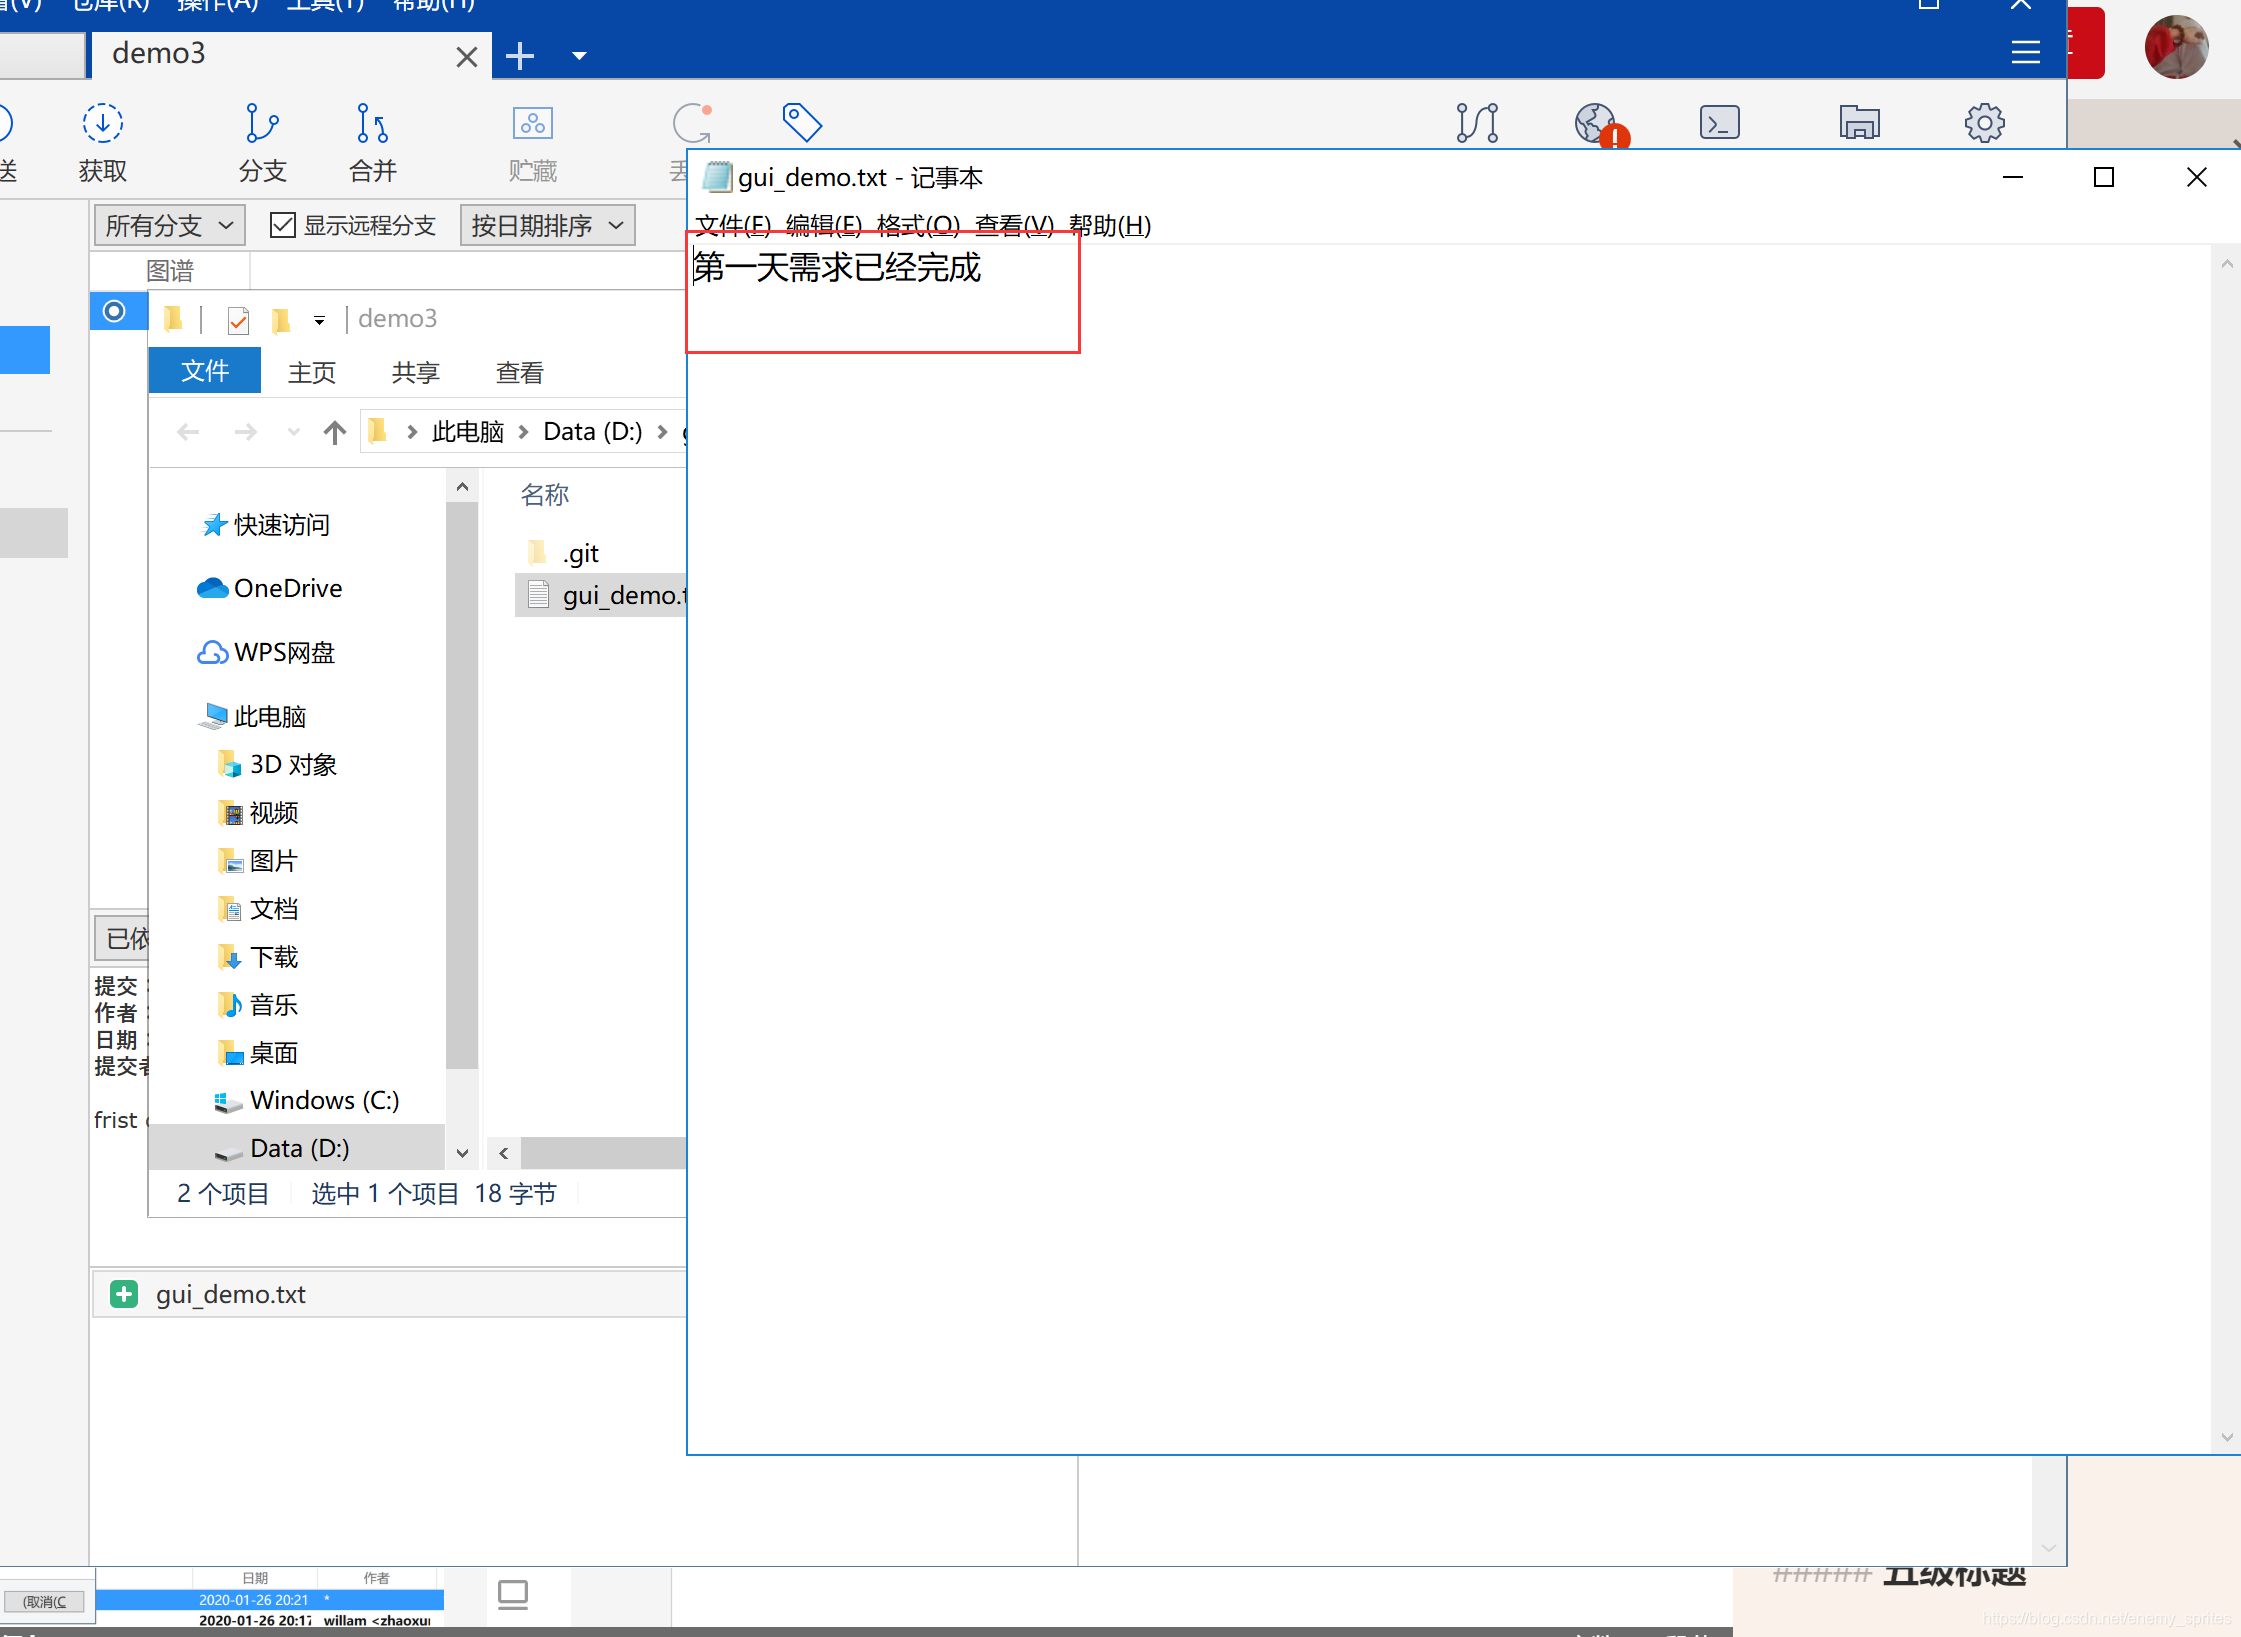The height and width of the screenshot is (1637, 2241).
Task: Open the Settings gear icon
Action: pos(1984,123)
